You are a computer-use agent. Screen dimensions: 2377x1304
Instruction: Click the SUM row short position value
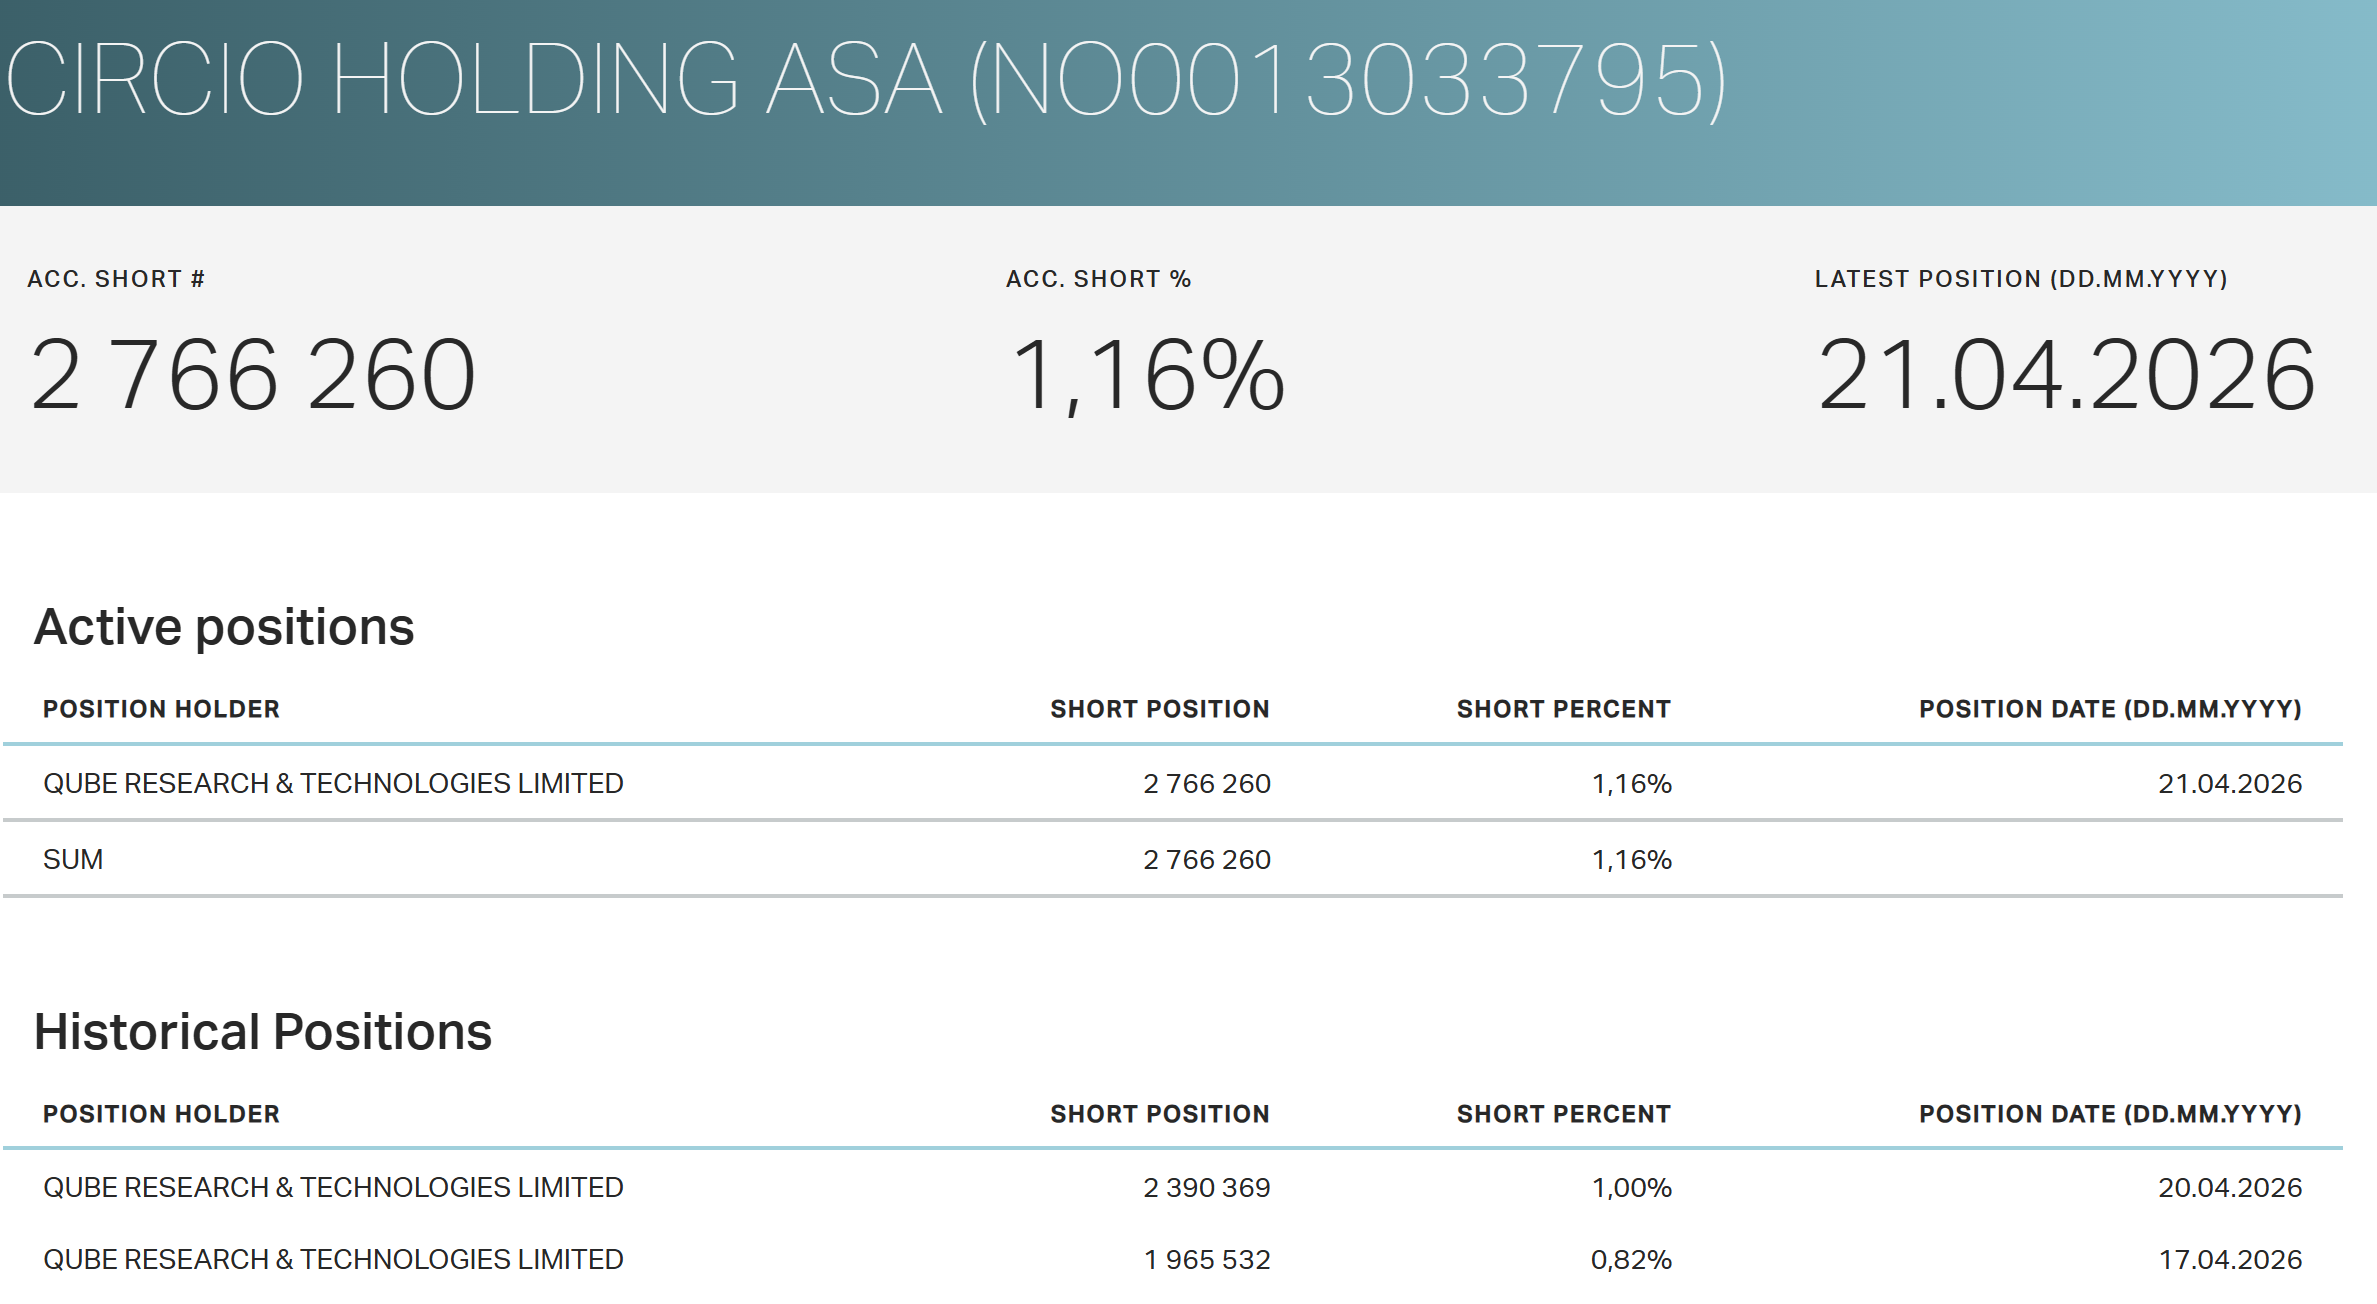click(x=1206, y=859)
